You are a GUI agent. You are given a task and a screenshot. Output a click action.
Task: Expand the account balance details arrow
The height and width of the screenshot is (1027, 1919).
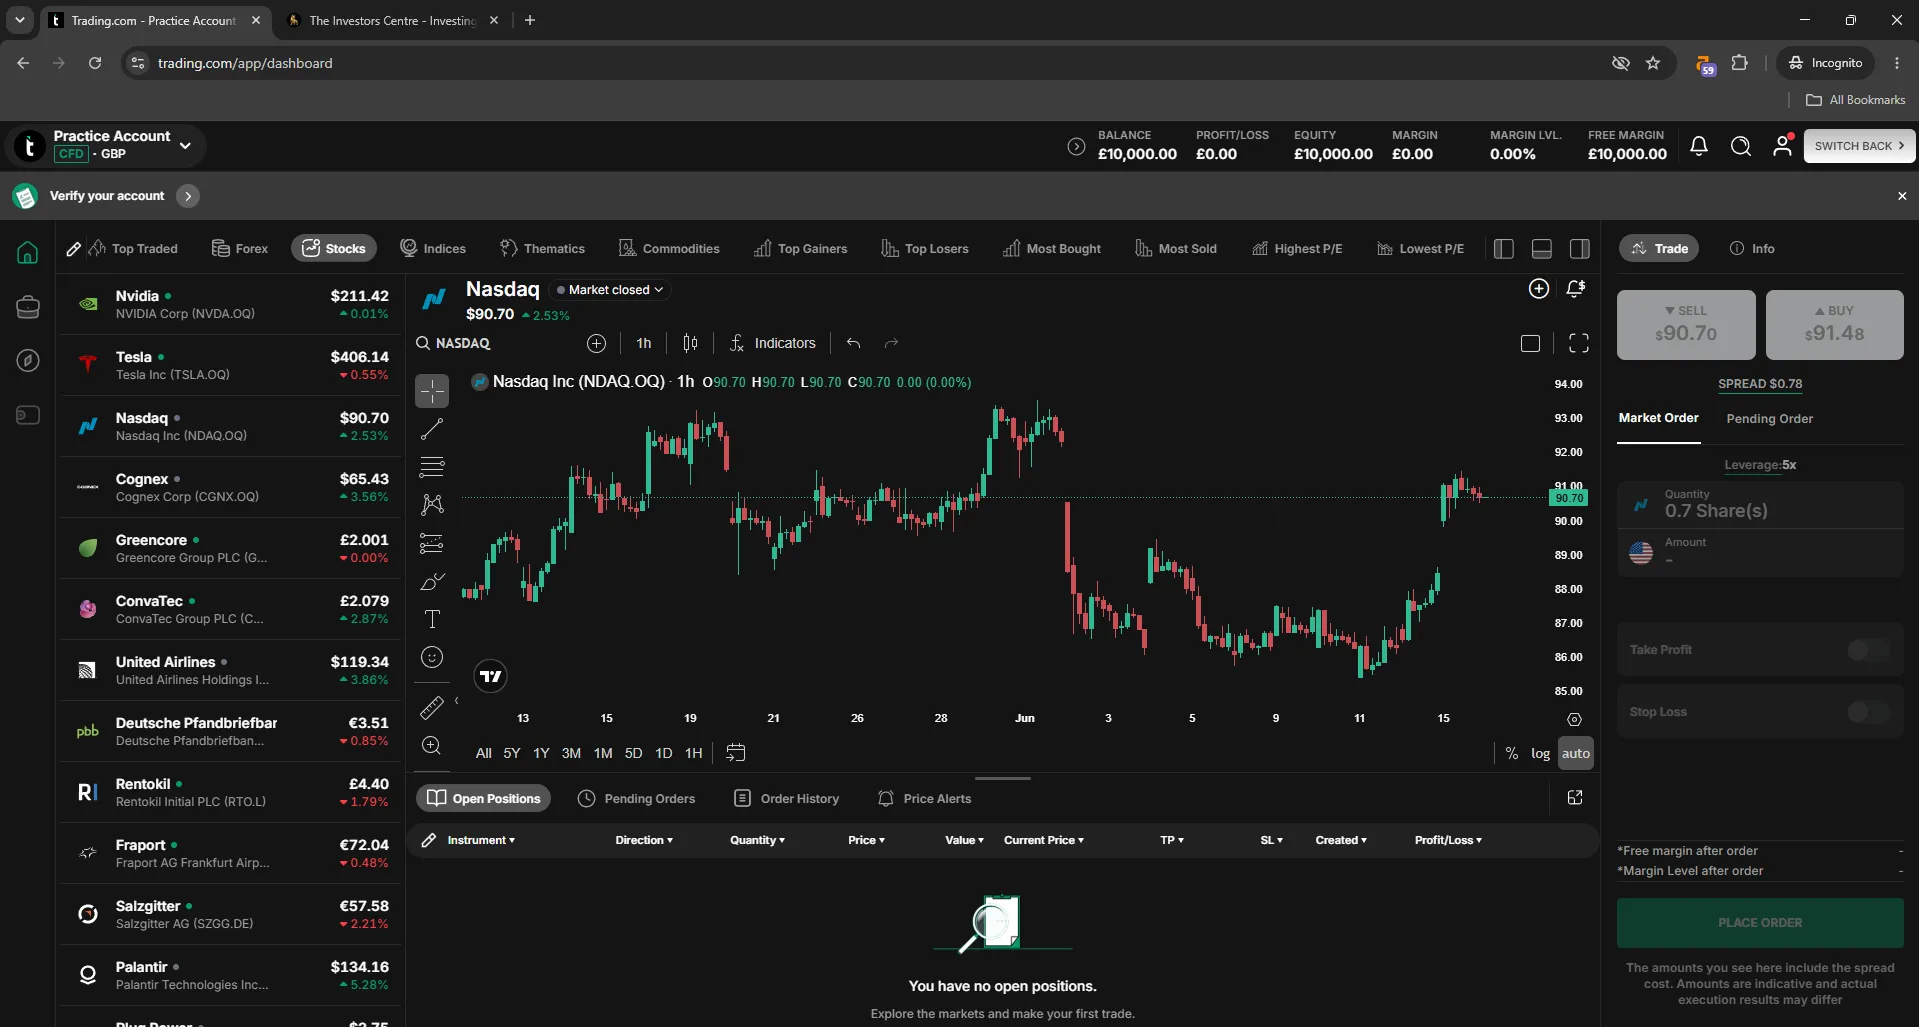pyautogui.click(x=1076, y=147)
